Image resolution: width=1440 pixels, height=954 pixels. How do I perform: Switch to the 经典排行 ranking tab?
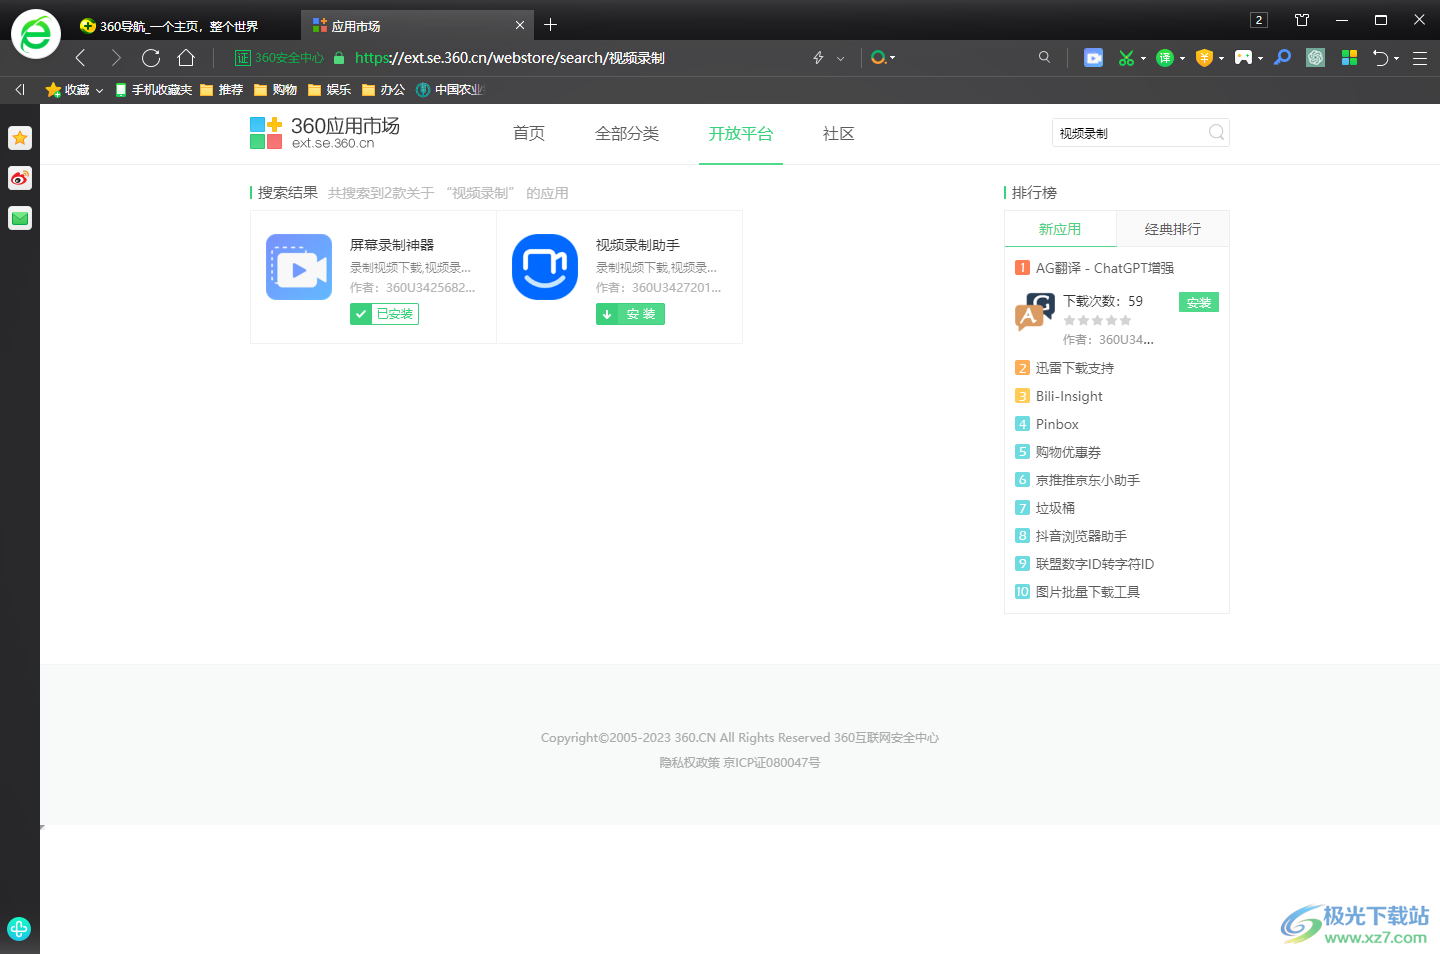click(1173, 229)
